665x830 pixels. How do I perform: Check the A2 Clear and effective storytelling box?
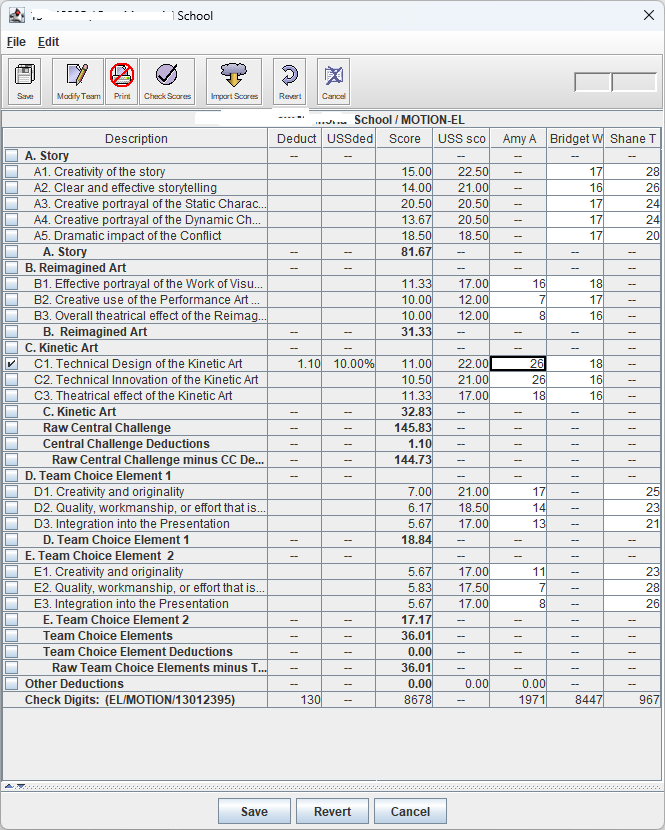[x=11, y=187]
